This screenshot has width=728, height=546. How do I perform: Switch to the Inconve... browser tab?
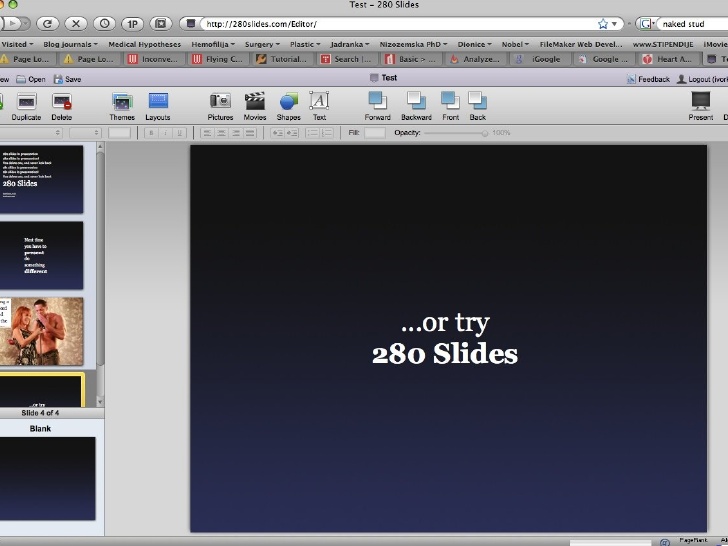click(x=154, y=59)
